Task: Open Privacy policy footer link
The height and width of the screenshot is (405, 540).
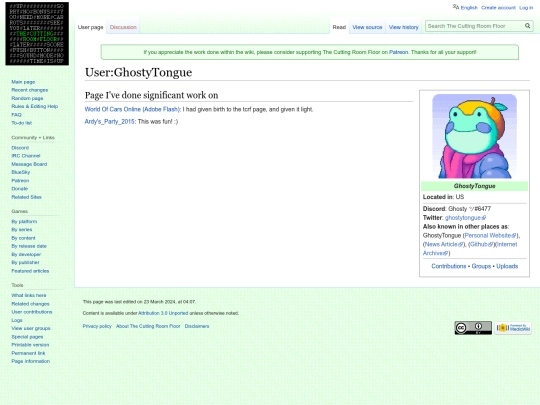Action: pos(97,326)
